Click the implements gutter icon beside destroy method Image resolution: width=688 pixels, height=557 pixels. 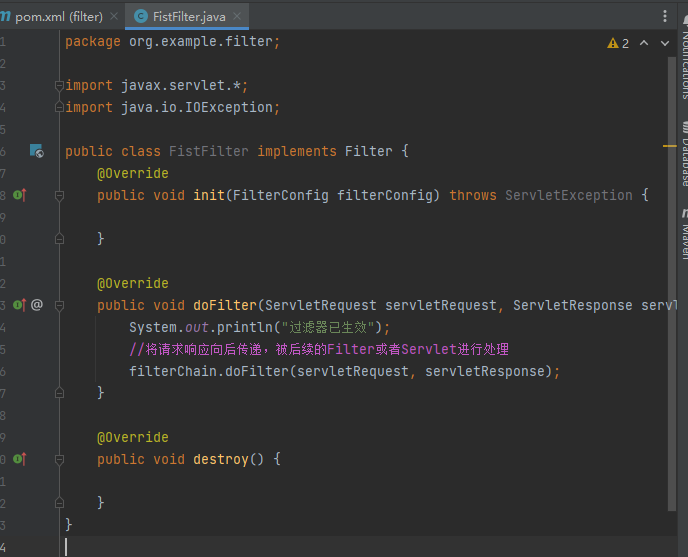19,459
